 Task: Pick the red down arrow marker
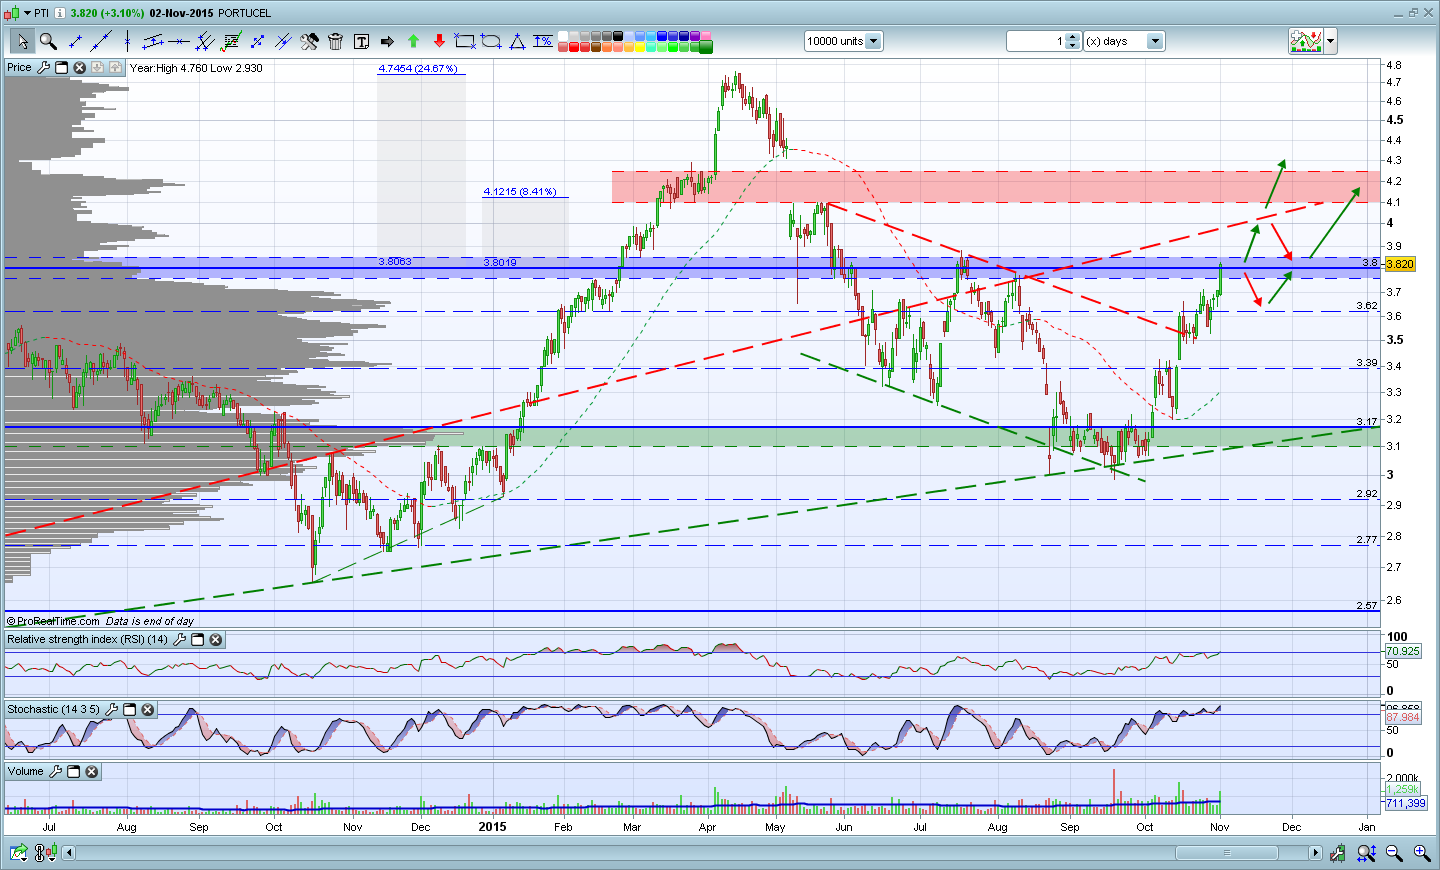click(x=439, y=41)
